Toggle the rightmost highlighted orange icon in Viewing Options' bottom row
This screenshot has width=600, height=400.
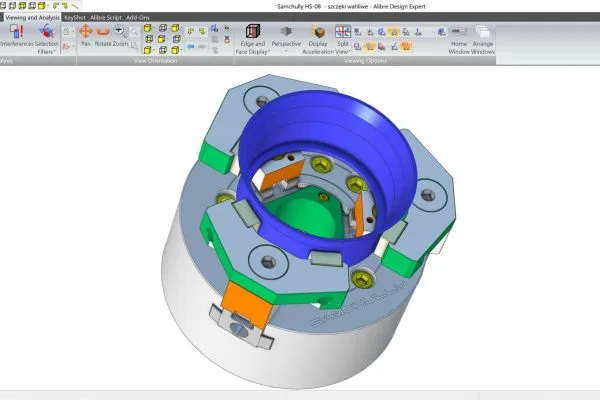click(406, 47)
